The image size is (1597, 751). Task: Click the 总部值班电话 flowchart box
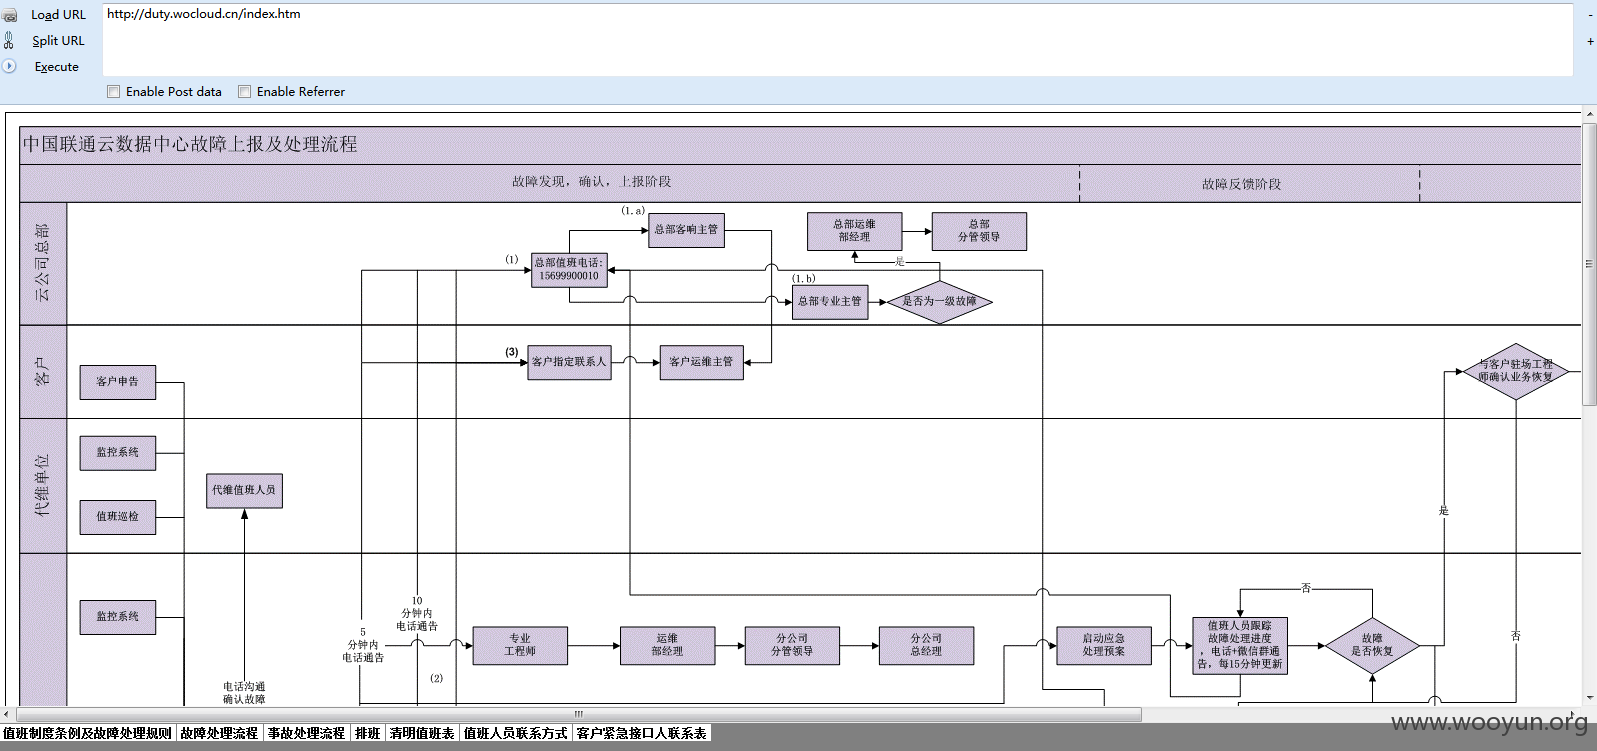click(569, 270)
